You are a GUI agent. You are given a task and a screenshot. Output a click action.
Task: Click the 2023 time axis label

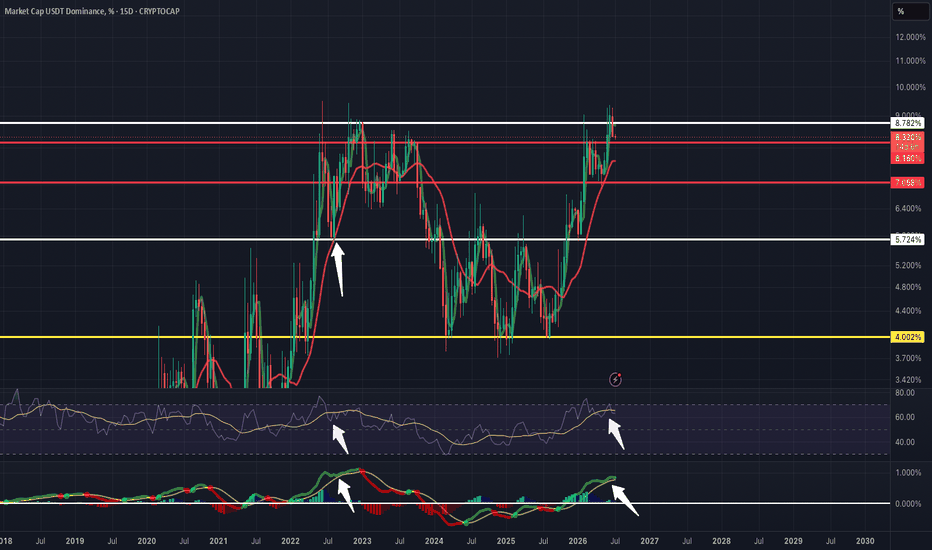[x=362, y=541]
